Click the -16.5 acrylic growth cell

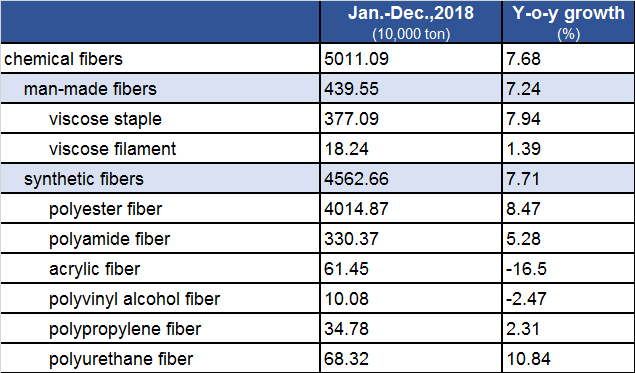(x=569, y=269)
